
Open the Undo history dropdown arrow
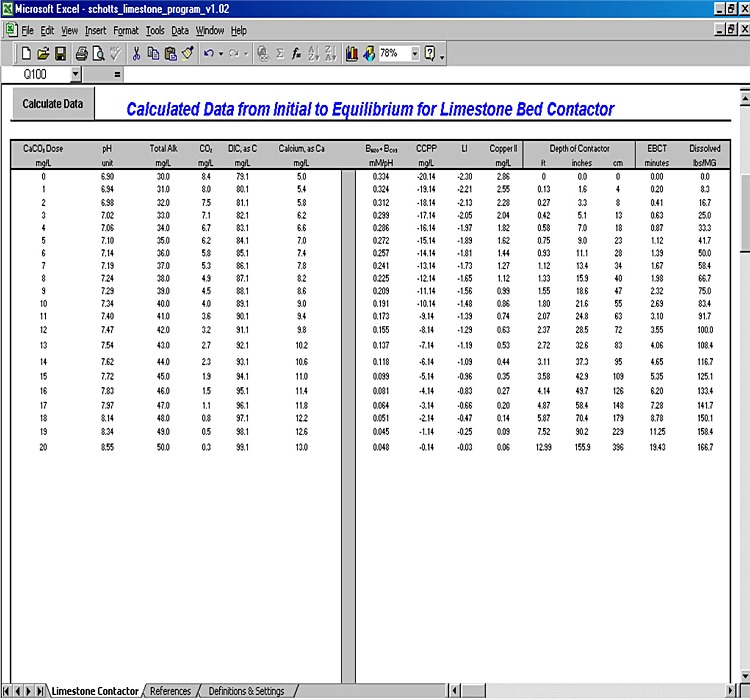tap(220, 53)
